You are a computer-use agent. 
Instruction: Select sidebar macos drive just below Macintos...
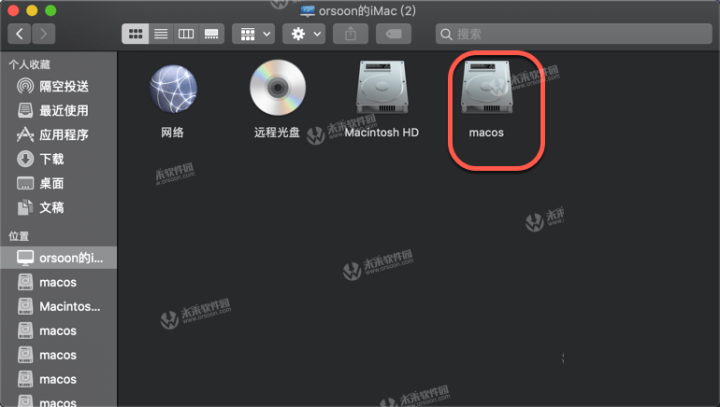click(58, 331)
